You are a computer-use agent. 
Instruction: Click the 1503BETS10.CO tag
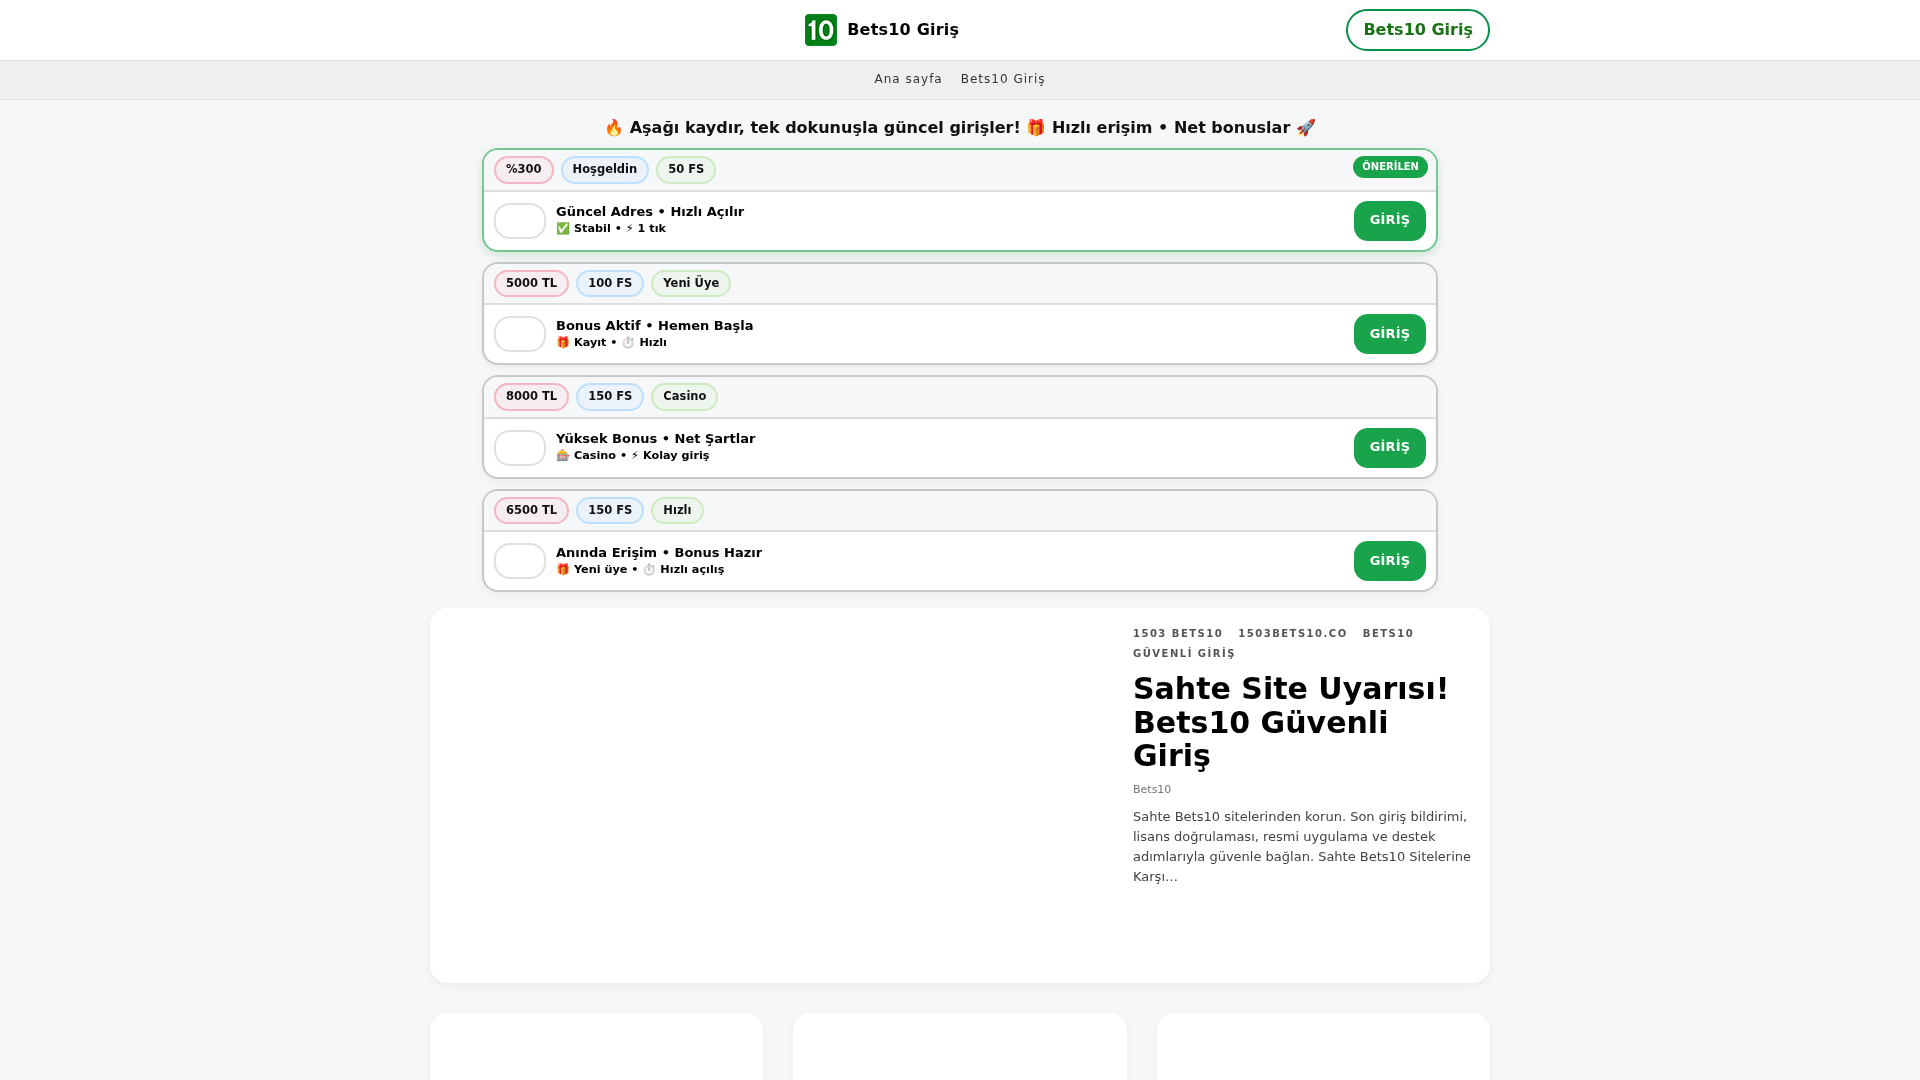click(1293, 634)
